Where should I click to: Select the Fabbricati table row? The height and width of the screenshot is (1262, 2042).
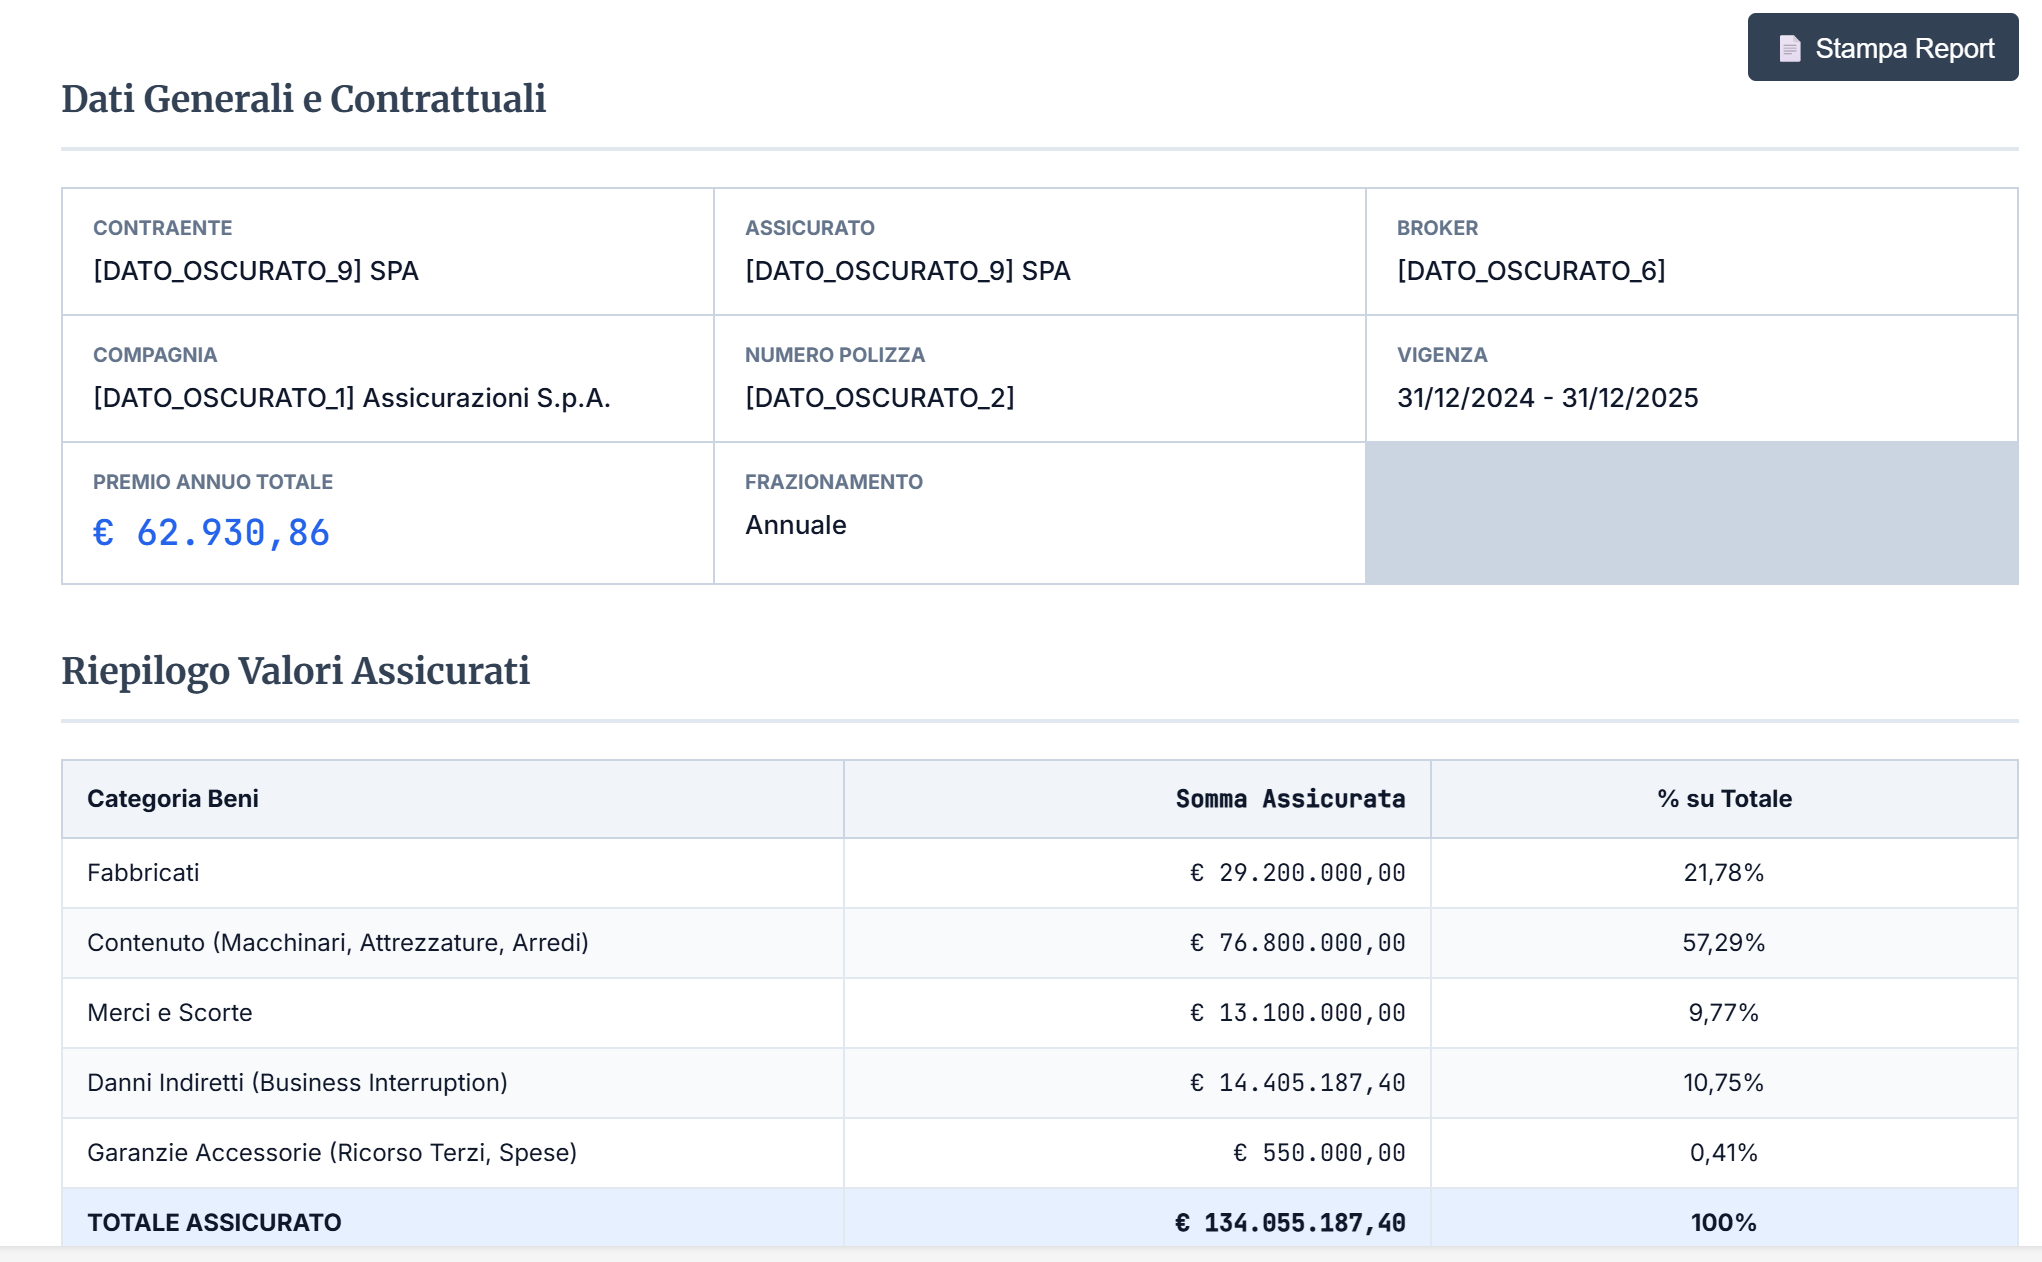pos(143,873)
